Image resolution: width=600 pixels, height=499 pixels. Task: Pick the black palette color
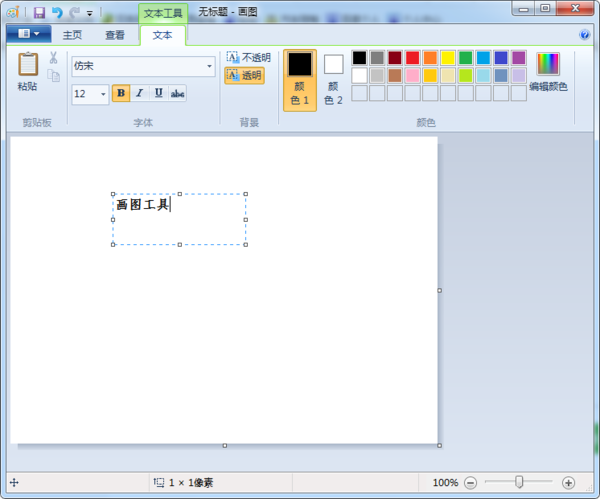(359, 58)
